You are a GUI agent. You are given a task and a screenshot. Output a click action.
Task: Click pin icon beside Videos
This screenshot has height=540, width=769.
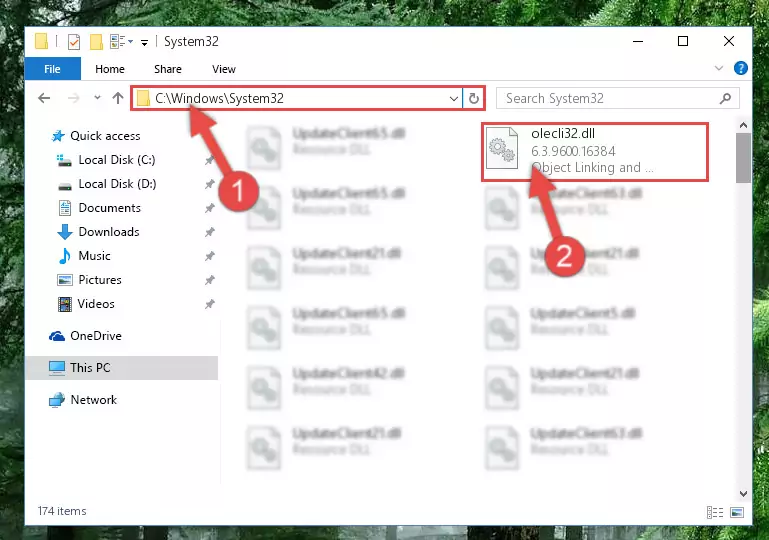[209, 304]
